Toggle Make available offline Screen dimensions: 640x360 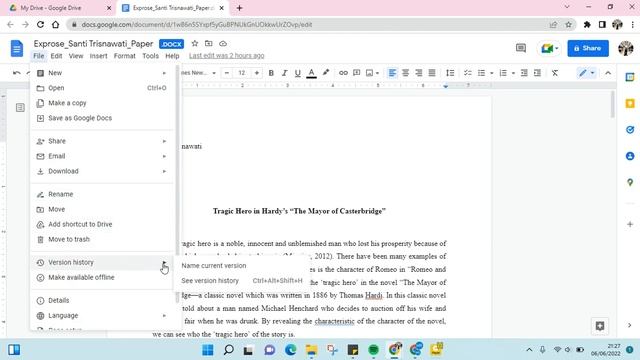[x=102, y=278]
